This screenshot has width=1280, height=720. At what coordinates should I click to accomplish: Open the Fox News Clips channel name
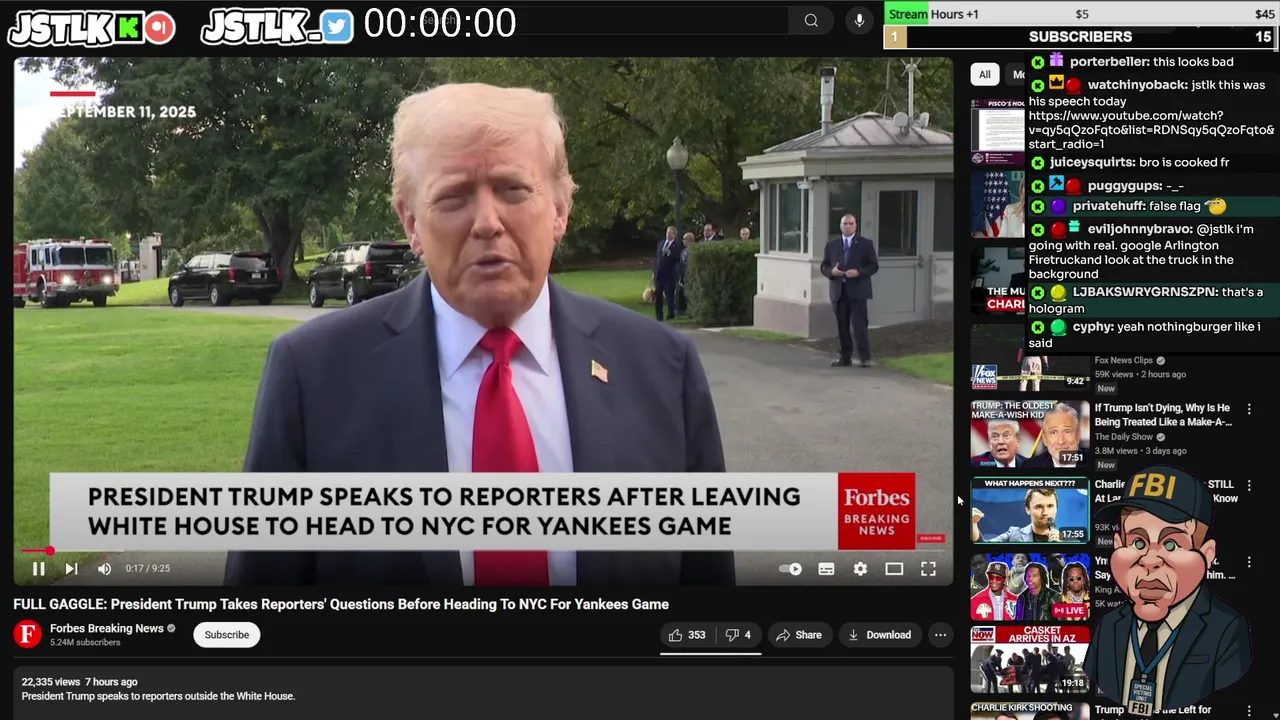click(x=1124, y=360)
